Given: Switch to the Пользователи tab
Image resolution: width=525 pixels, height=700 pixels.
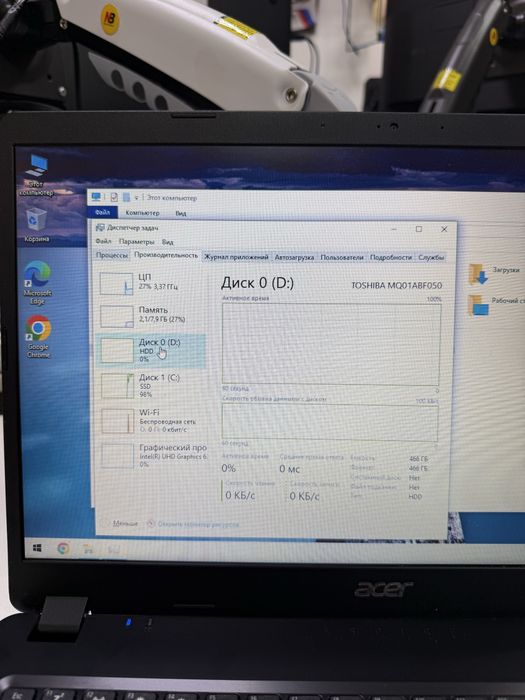Looking at the screenshot, I should [342, 258].
